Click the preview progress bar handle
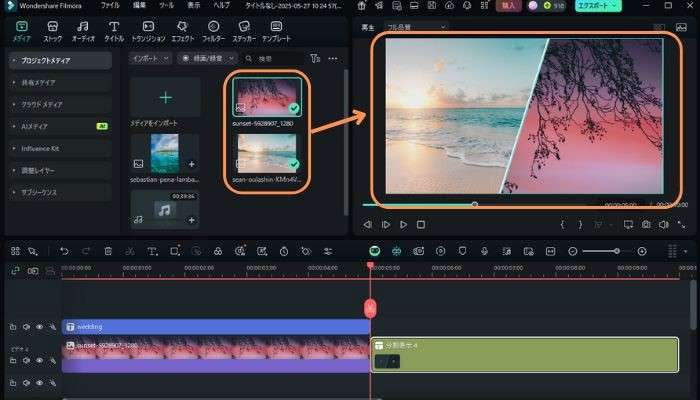This screenshot has height=400, width=700. 475,204
